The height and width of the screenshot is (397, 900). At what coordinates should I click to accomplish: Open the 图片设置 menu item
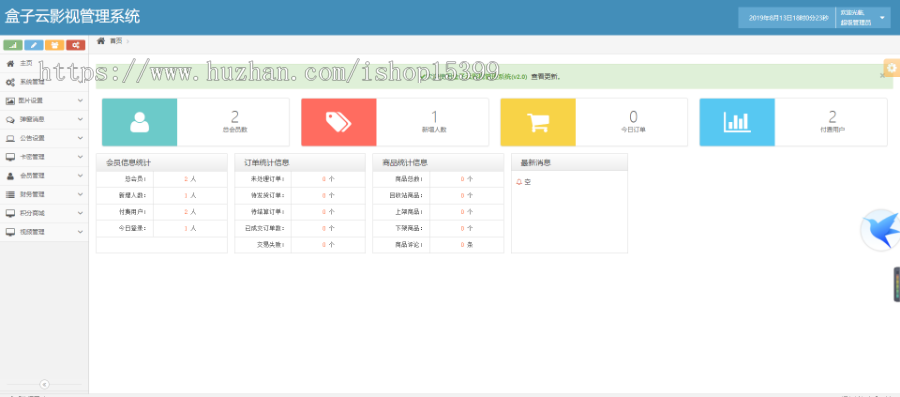pos(44,101)
